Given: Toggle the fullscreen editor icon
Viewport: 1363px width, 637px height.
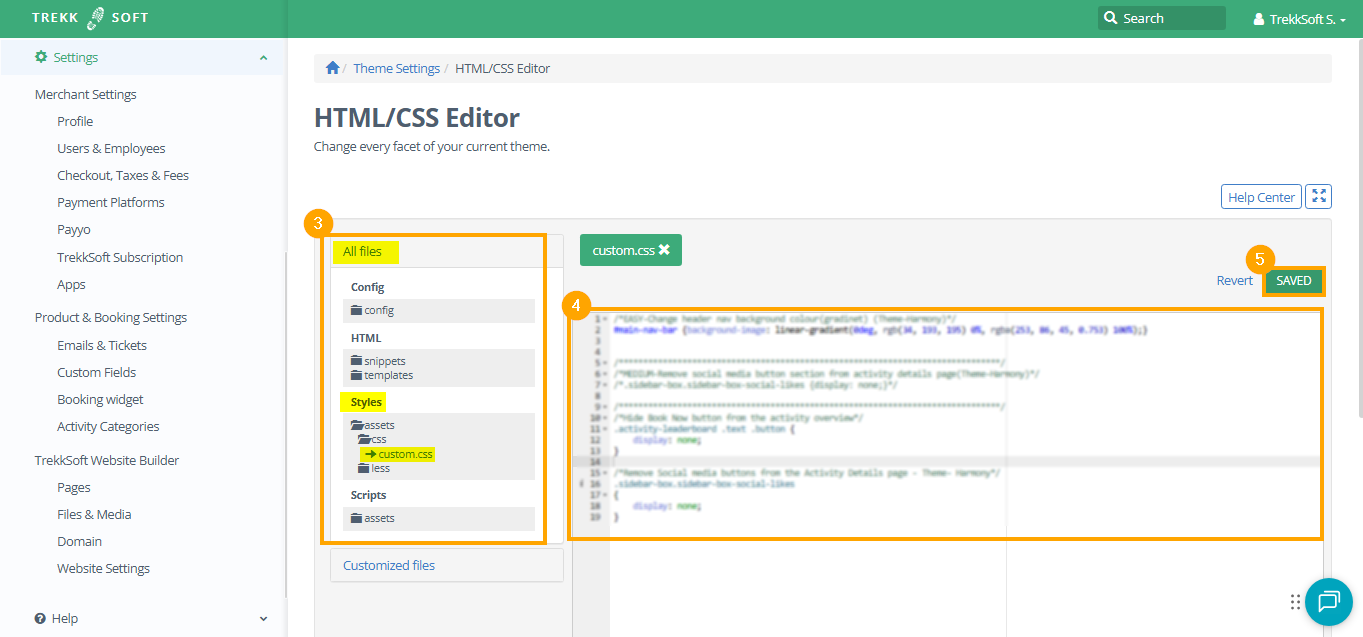Looking at the screenshot, I should coord(1319,197).
